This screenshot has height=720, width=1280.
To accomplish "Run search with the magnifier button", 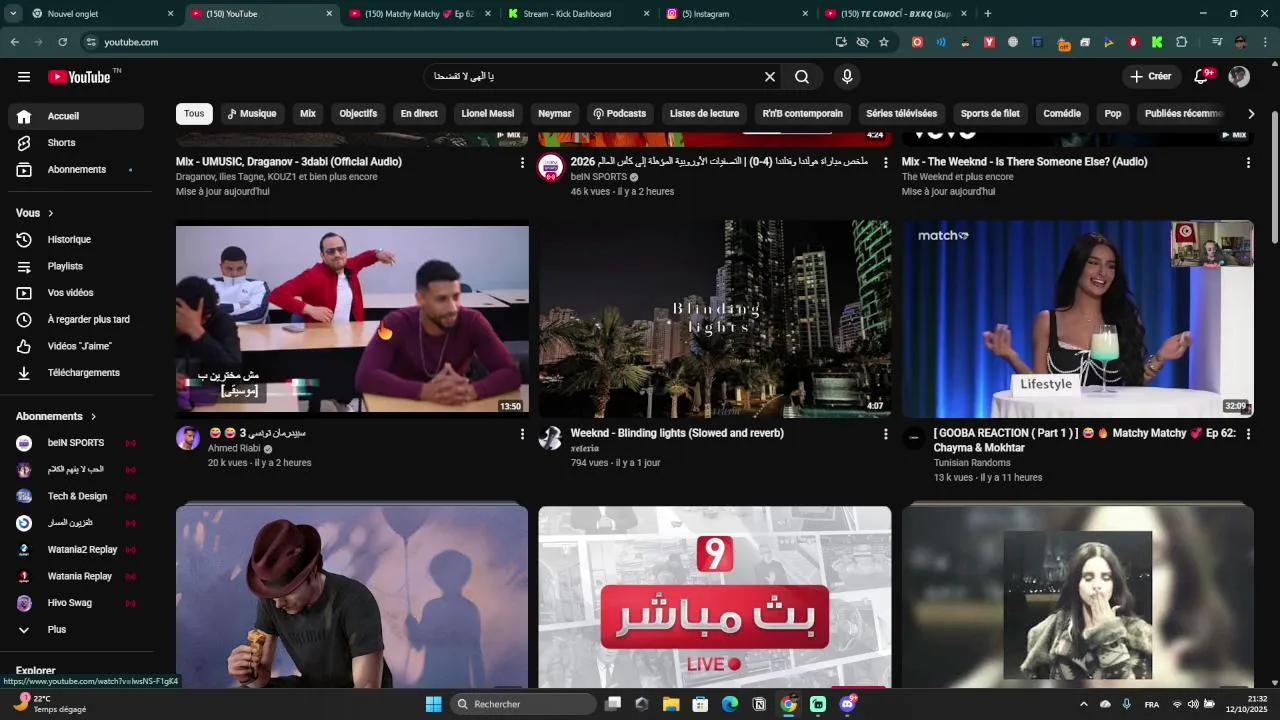I will pyautogui.click(x=802, y=77).
